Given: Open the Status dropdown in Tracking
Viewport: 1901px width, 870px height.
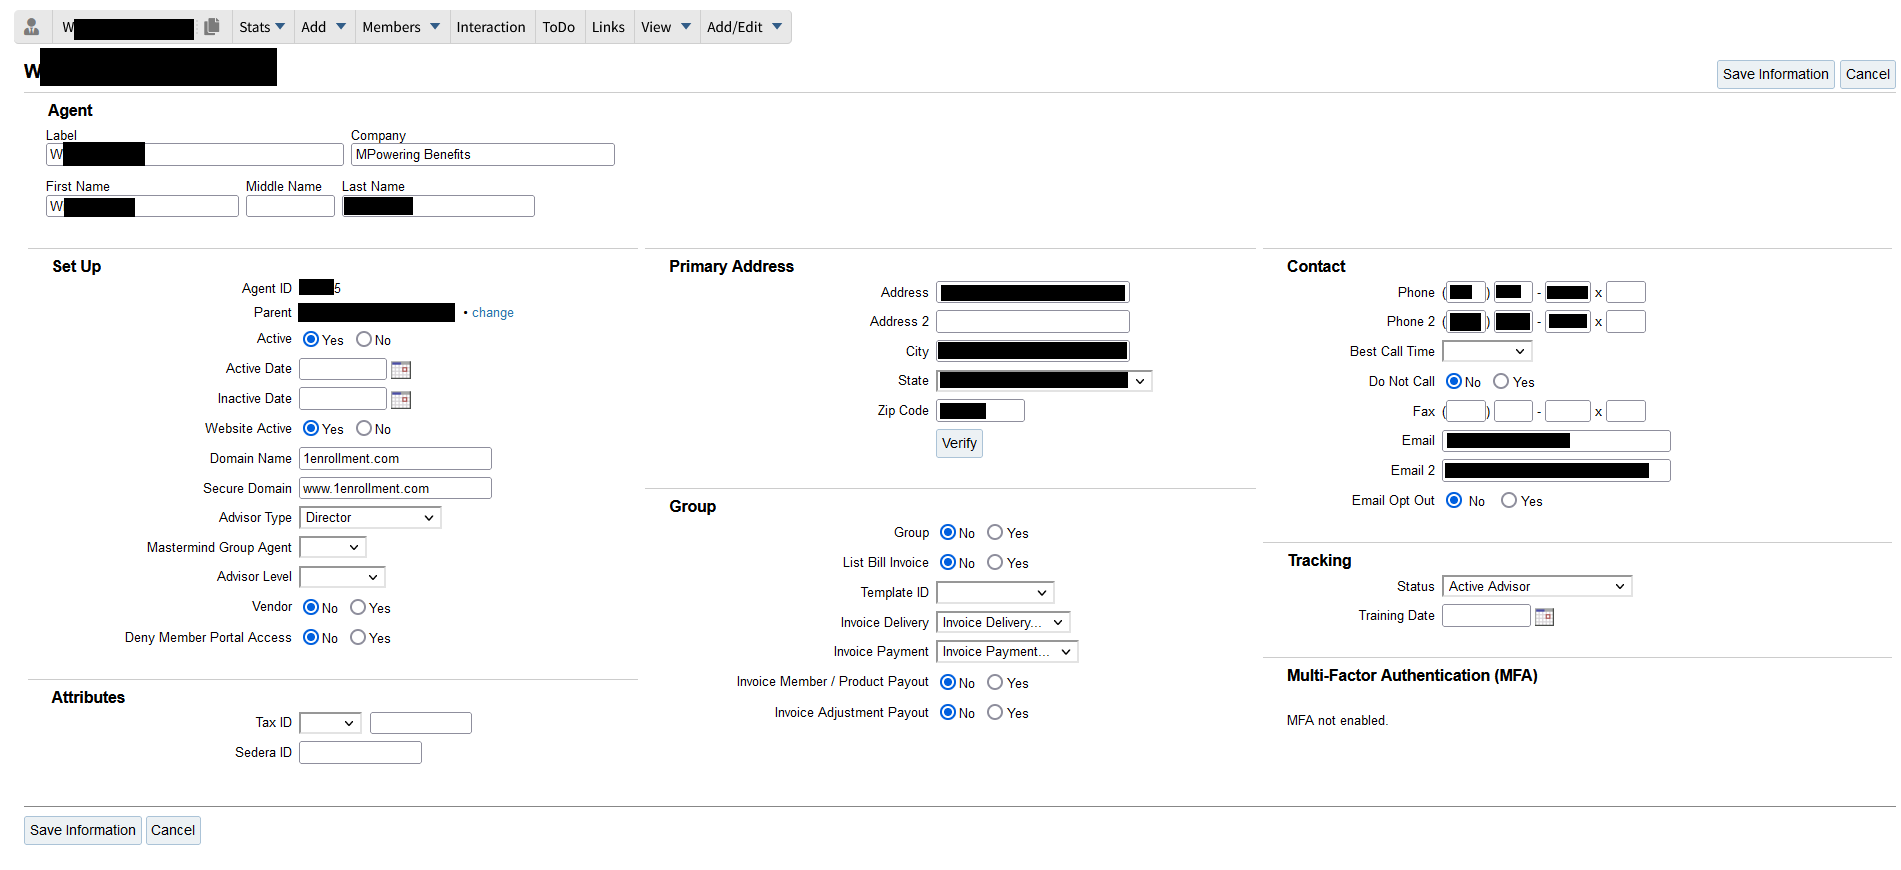Looking at the screenshot, I should [x=1536, y=587].
